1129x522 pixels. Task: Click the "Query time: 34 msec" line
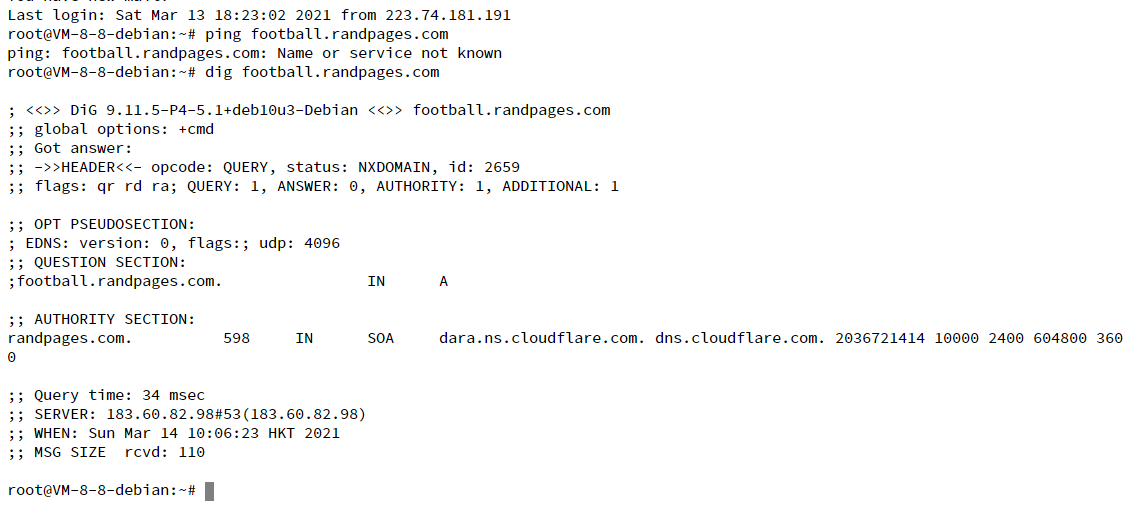pyautogui.click(x=119, y=395)
